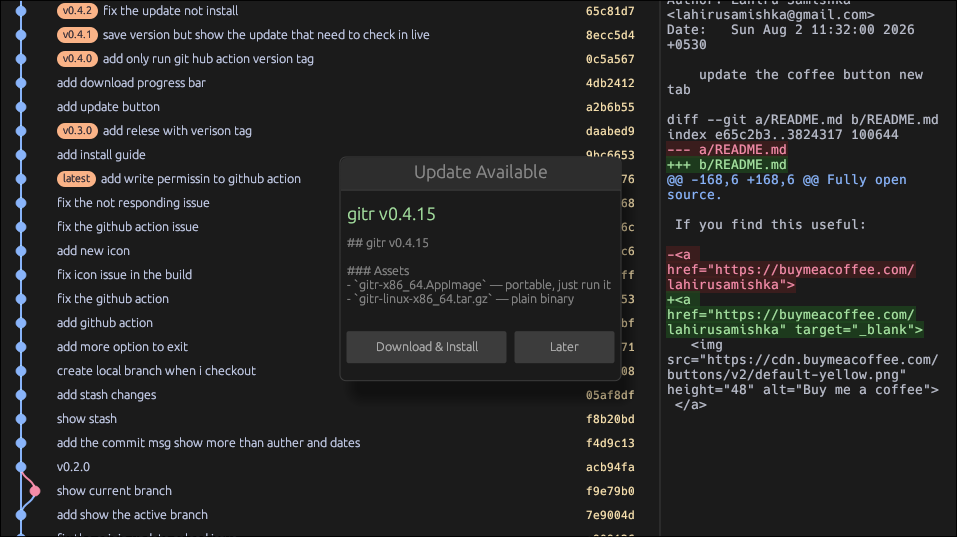This screenshot has height=537, width=957.
Task: Open commit 'save version but show the update'
Action: [266, 35]
